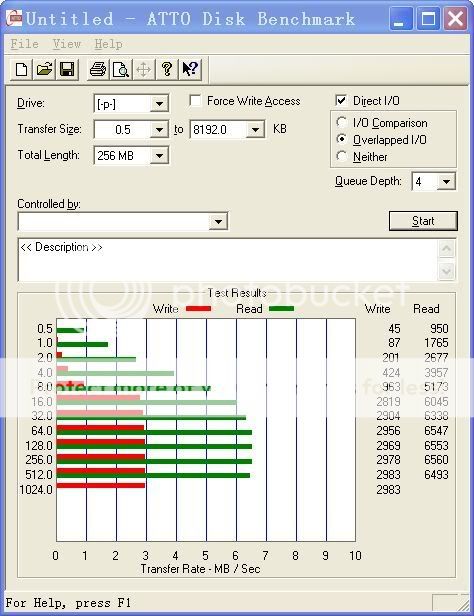The width and height of the screenshot is (474, 616).
Task: Click the New document toolbar icon
Action: click(x=21, y=70)
